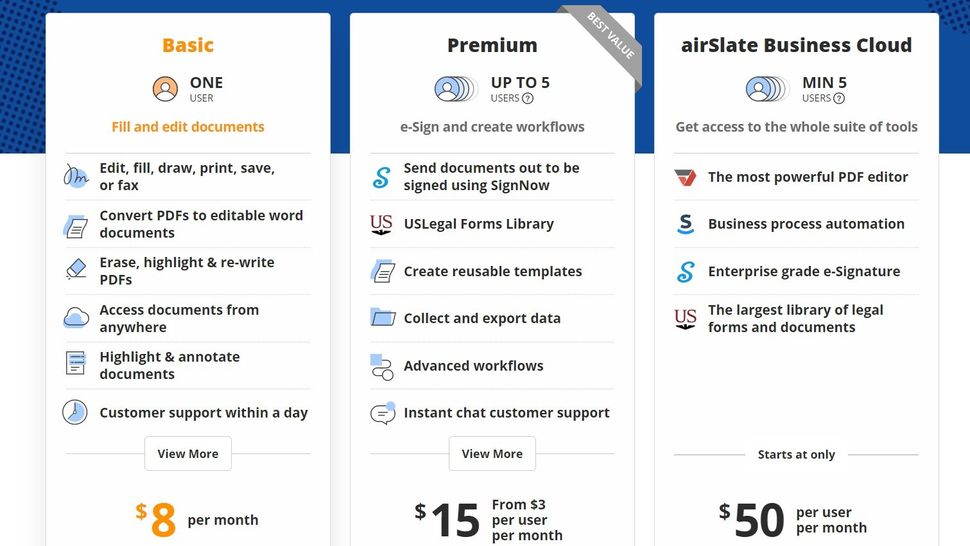Click the folder icon for Collect and export data
970x546 pixels.
point(382,318)
